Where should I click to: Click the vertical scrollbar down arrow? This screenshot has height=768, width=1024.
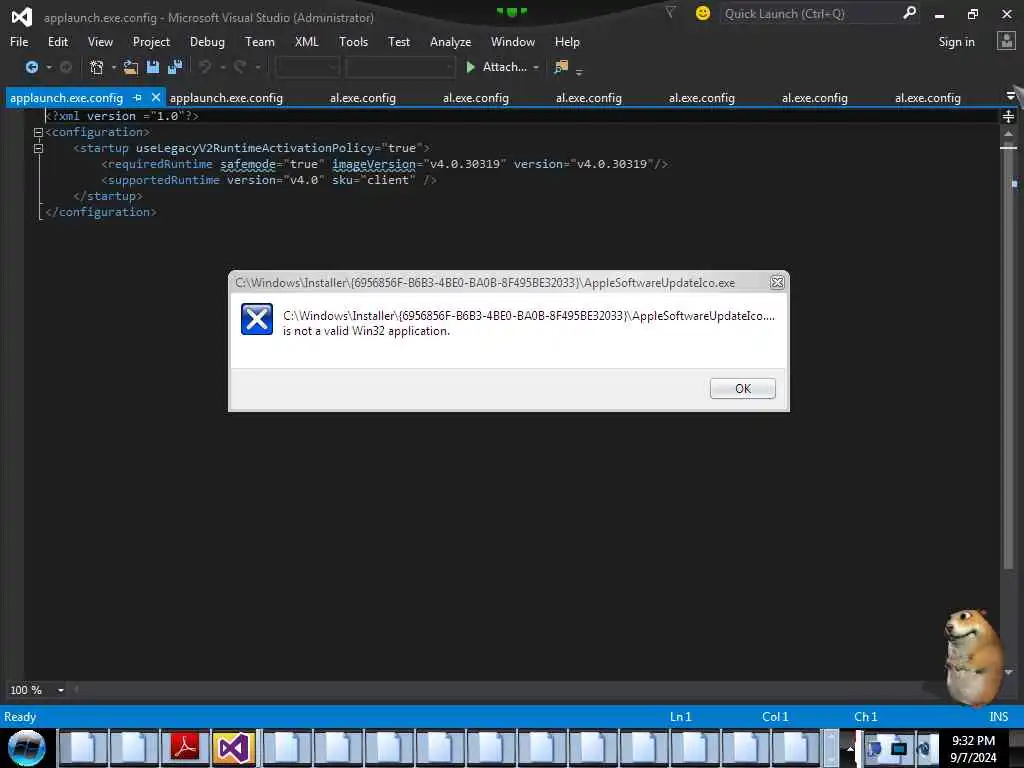[1008, 672]
